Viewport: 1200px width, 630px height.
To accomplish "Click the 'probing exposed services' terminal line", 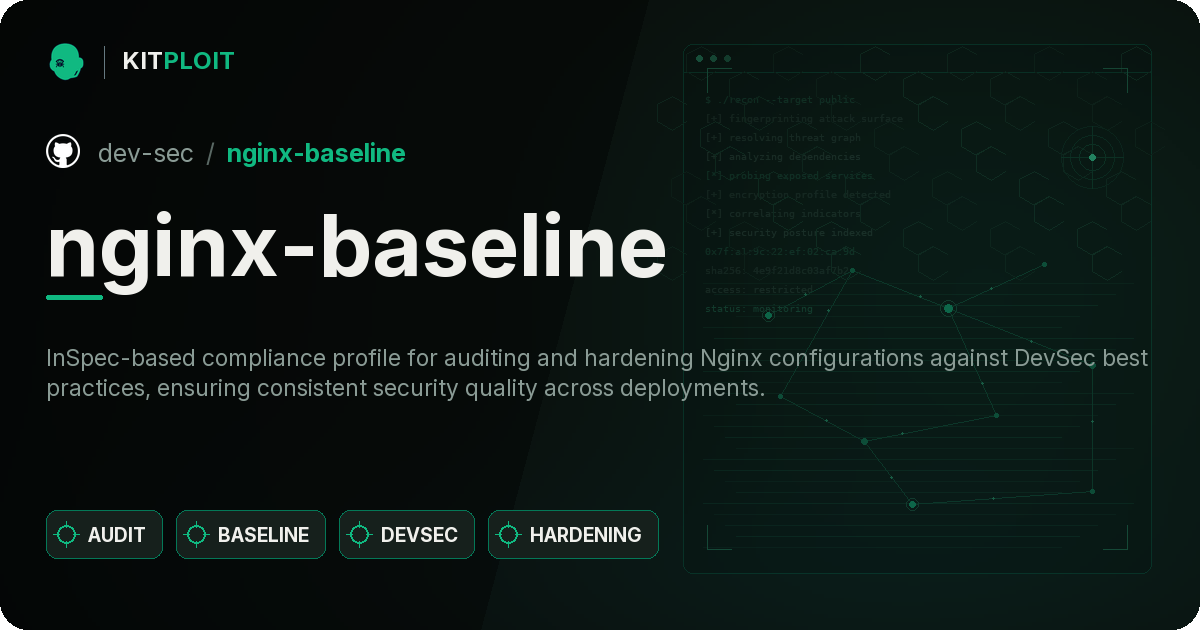I will pos(789,176).
